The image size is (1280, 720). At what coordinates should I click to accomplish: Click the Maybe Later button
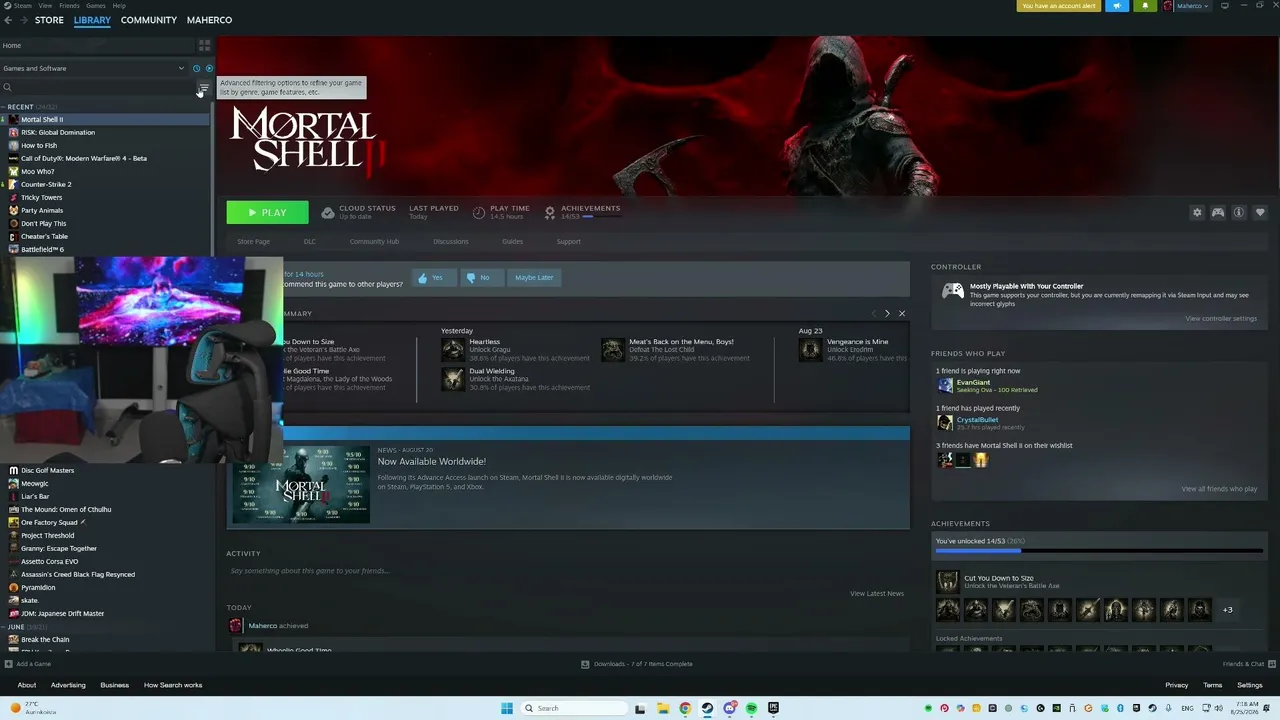tap(534, 277)
